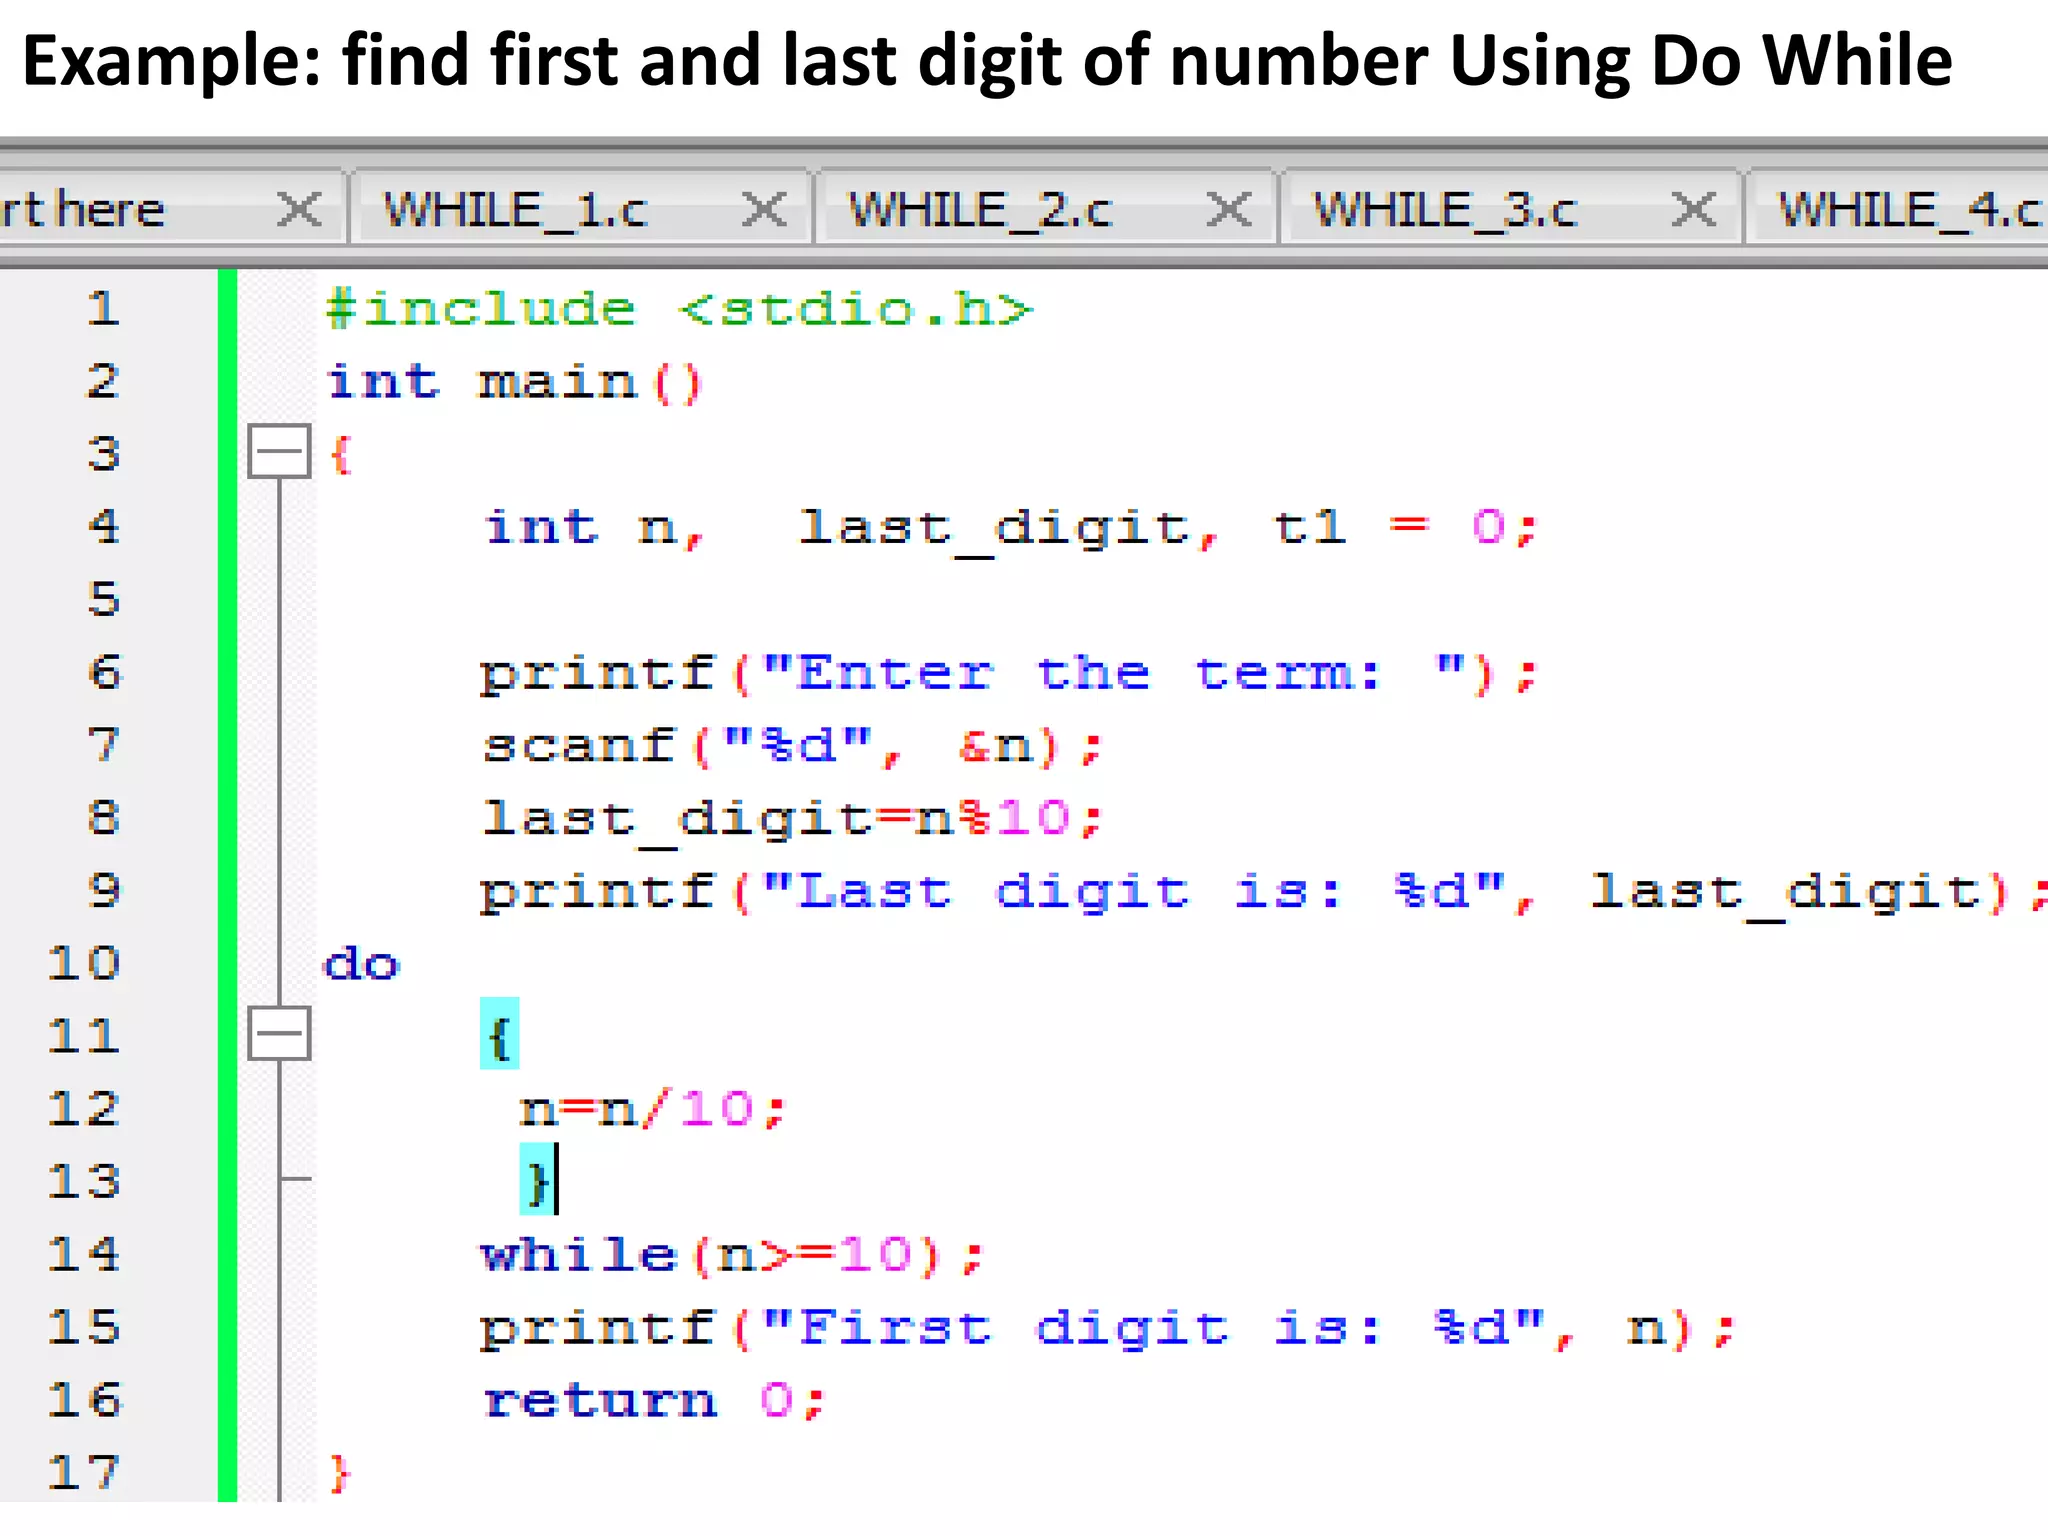
Task: Click line number 14 in the gutter
Action: coord(84,1254)
